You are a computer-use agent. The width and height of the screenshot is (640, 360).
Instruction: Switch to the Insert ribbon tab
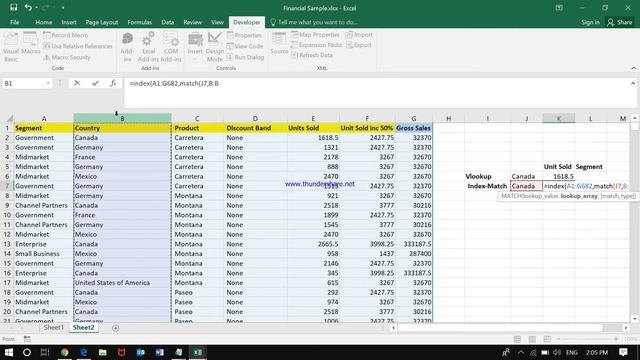[69, 22]
